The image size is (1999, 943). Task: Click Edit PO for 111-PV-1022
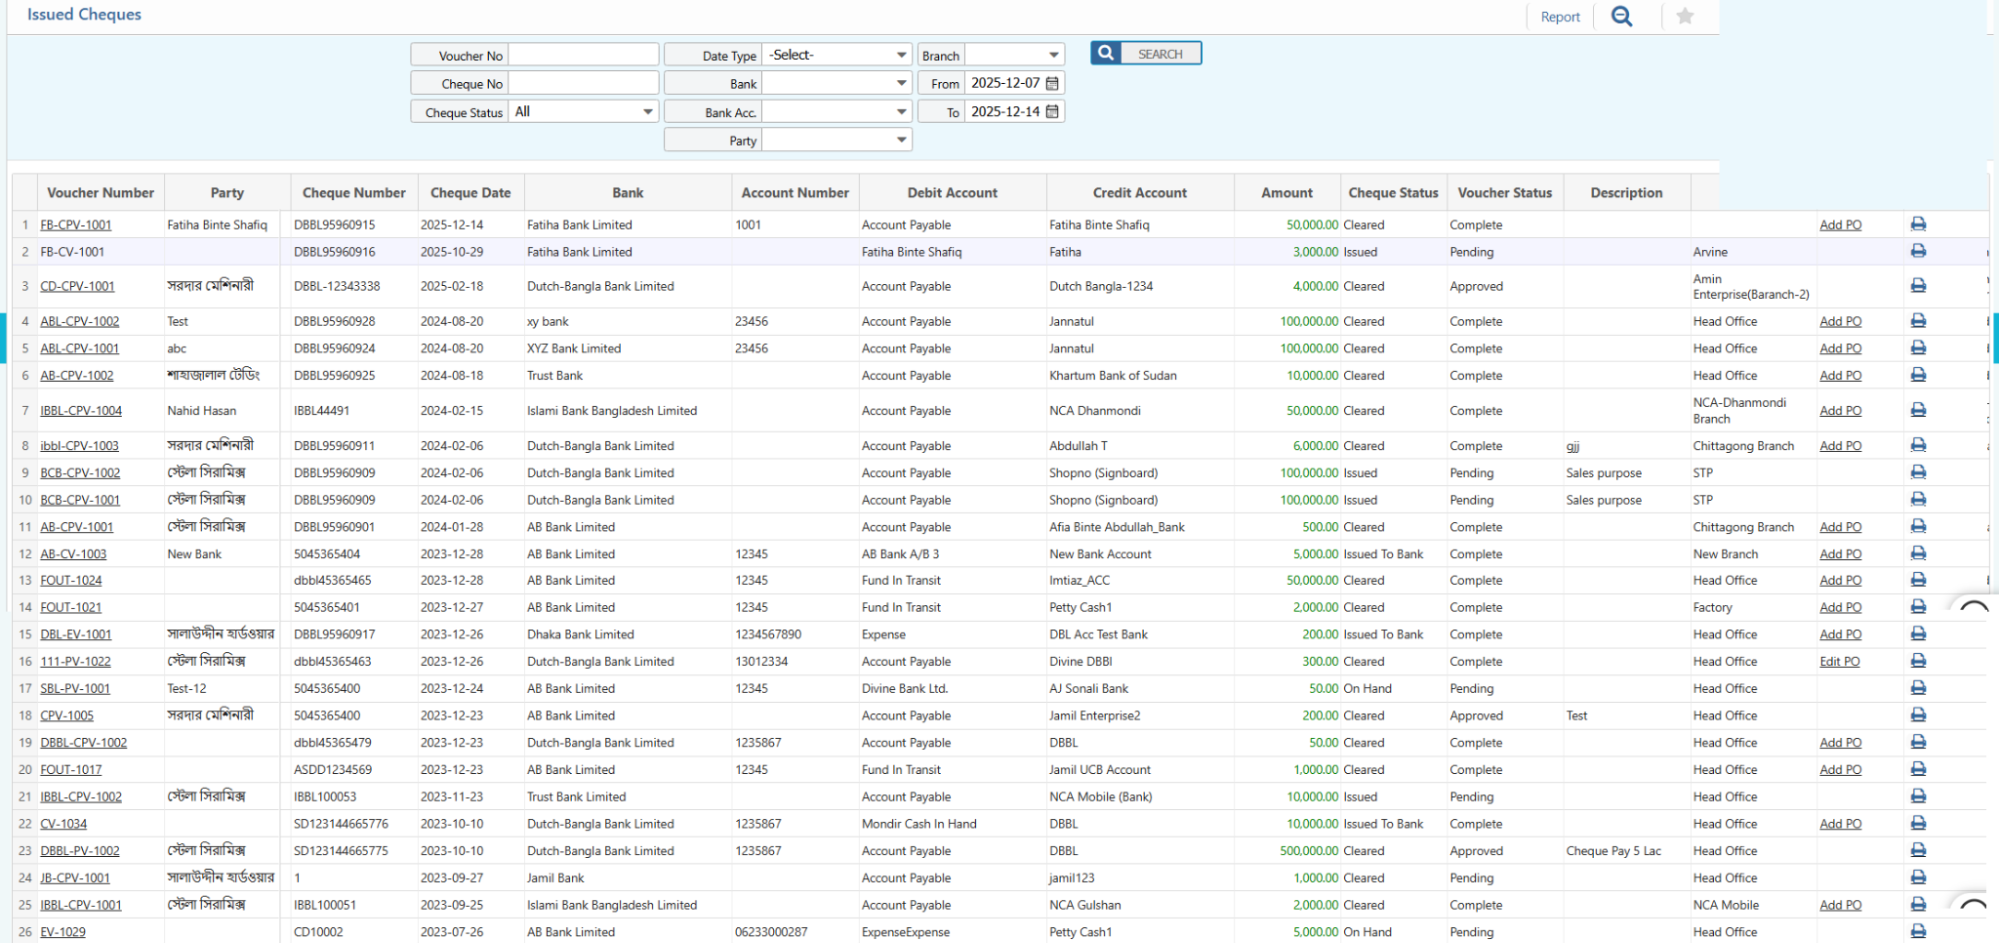coord(1839,662)
